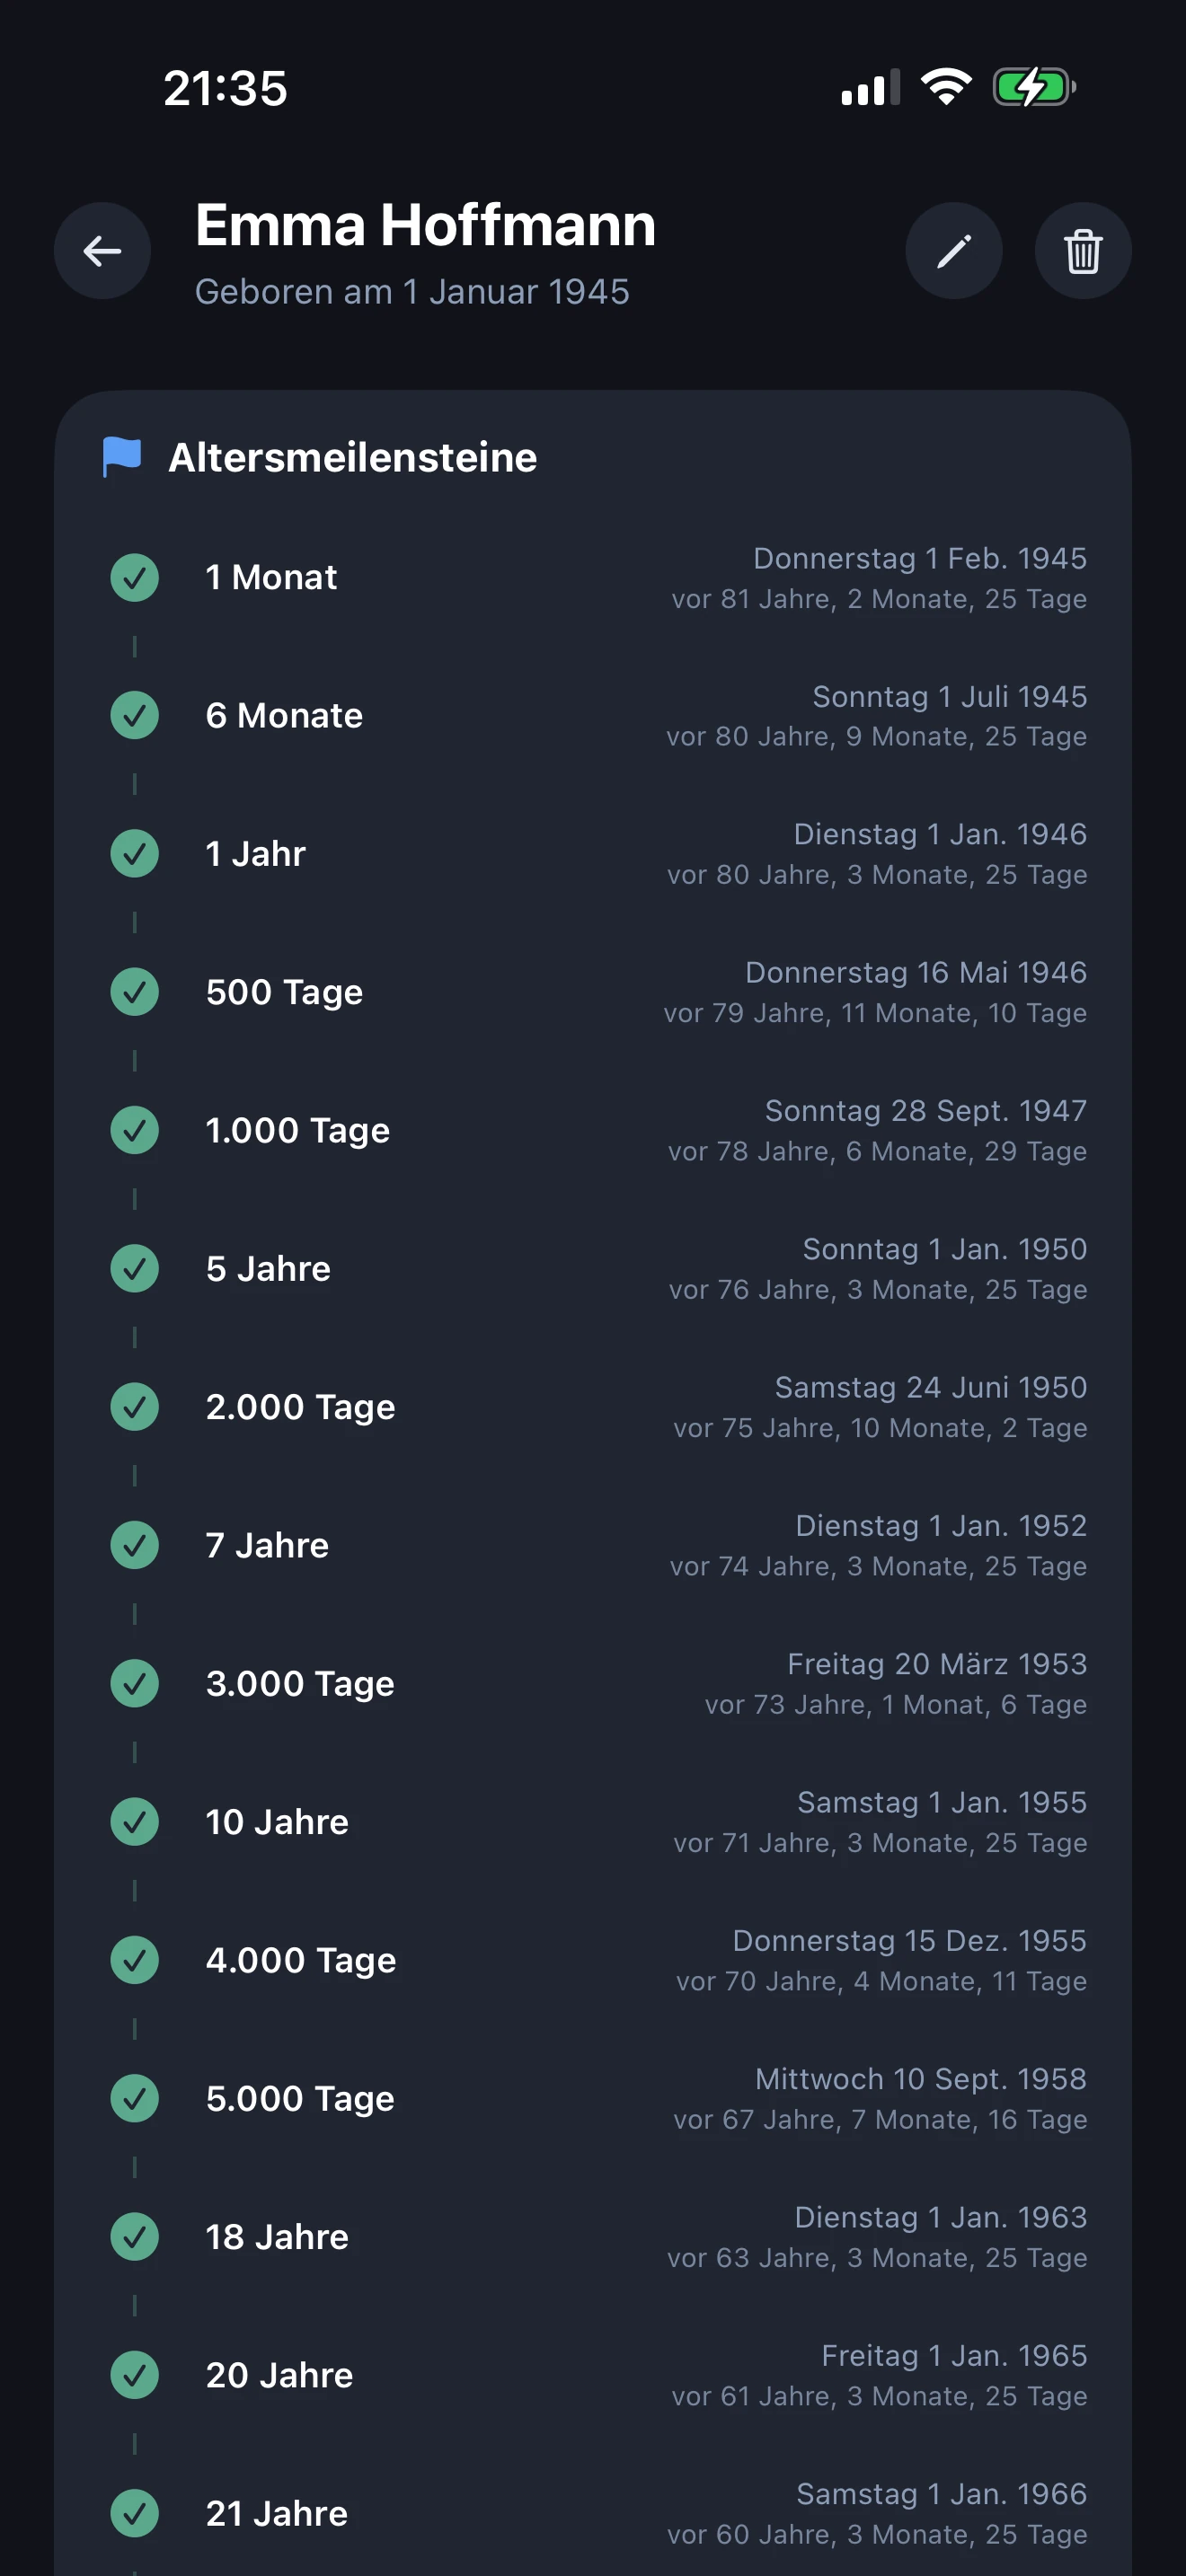Tap the date Samstag 24 Juni 1950
The width and height of the screenshot is (1186, 2576).
(x=930, y=1388)
